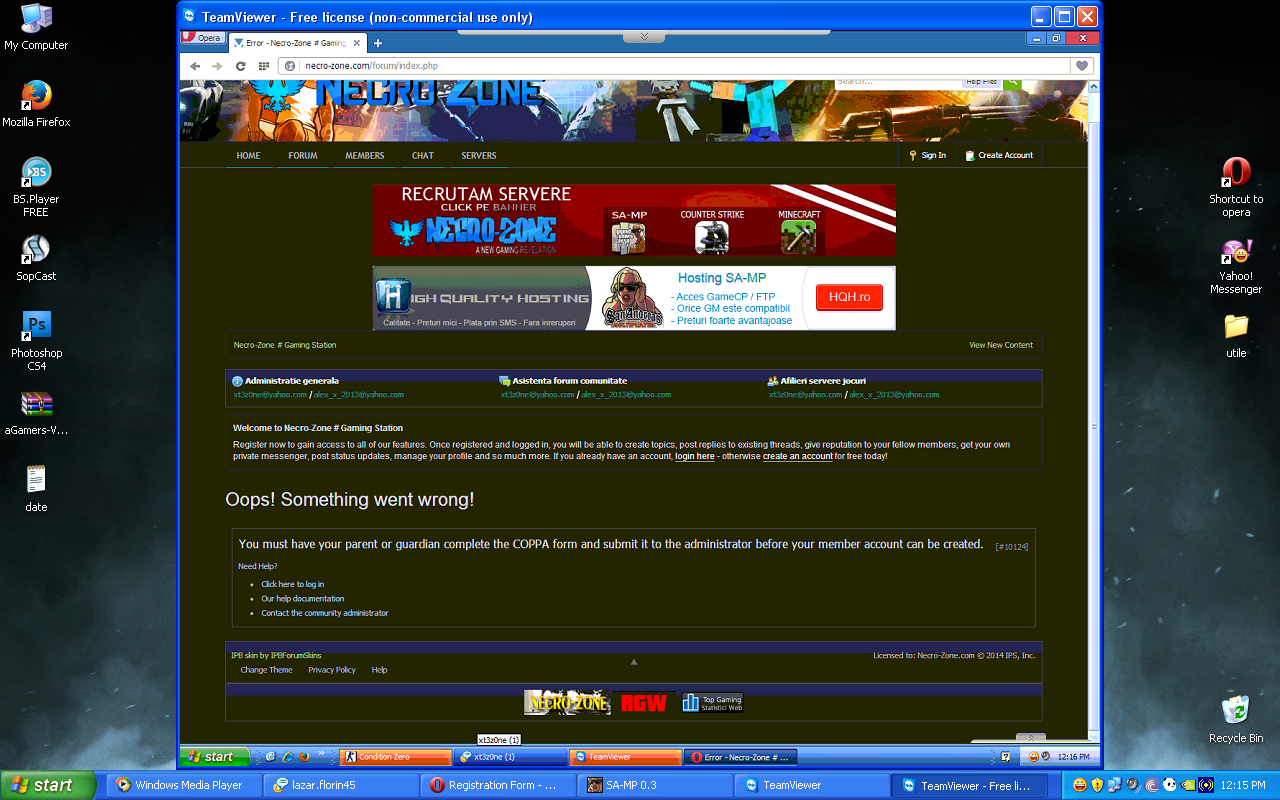1280x800 pixels.
Task: Open the MEMBERS menu item
Action: pos(365,156)
